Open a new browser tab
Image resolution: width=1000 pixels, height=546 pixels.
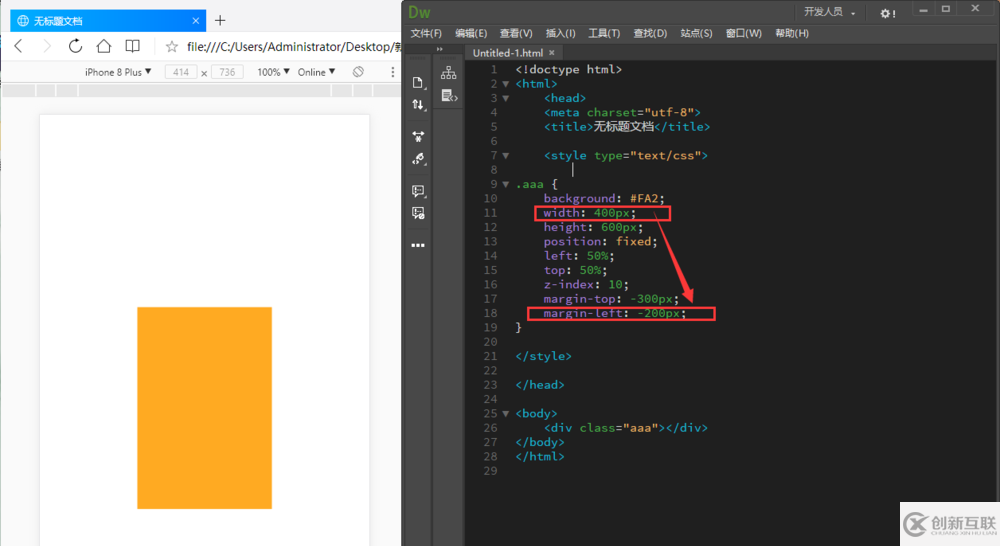tap(220, 20)
